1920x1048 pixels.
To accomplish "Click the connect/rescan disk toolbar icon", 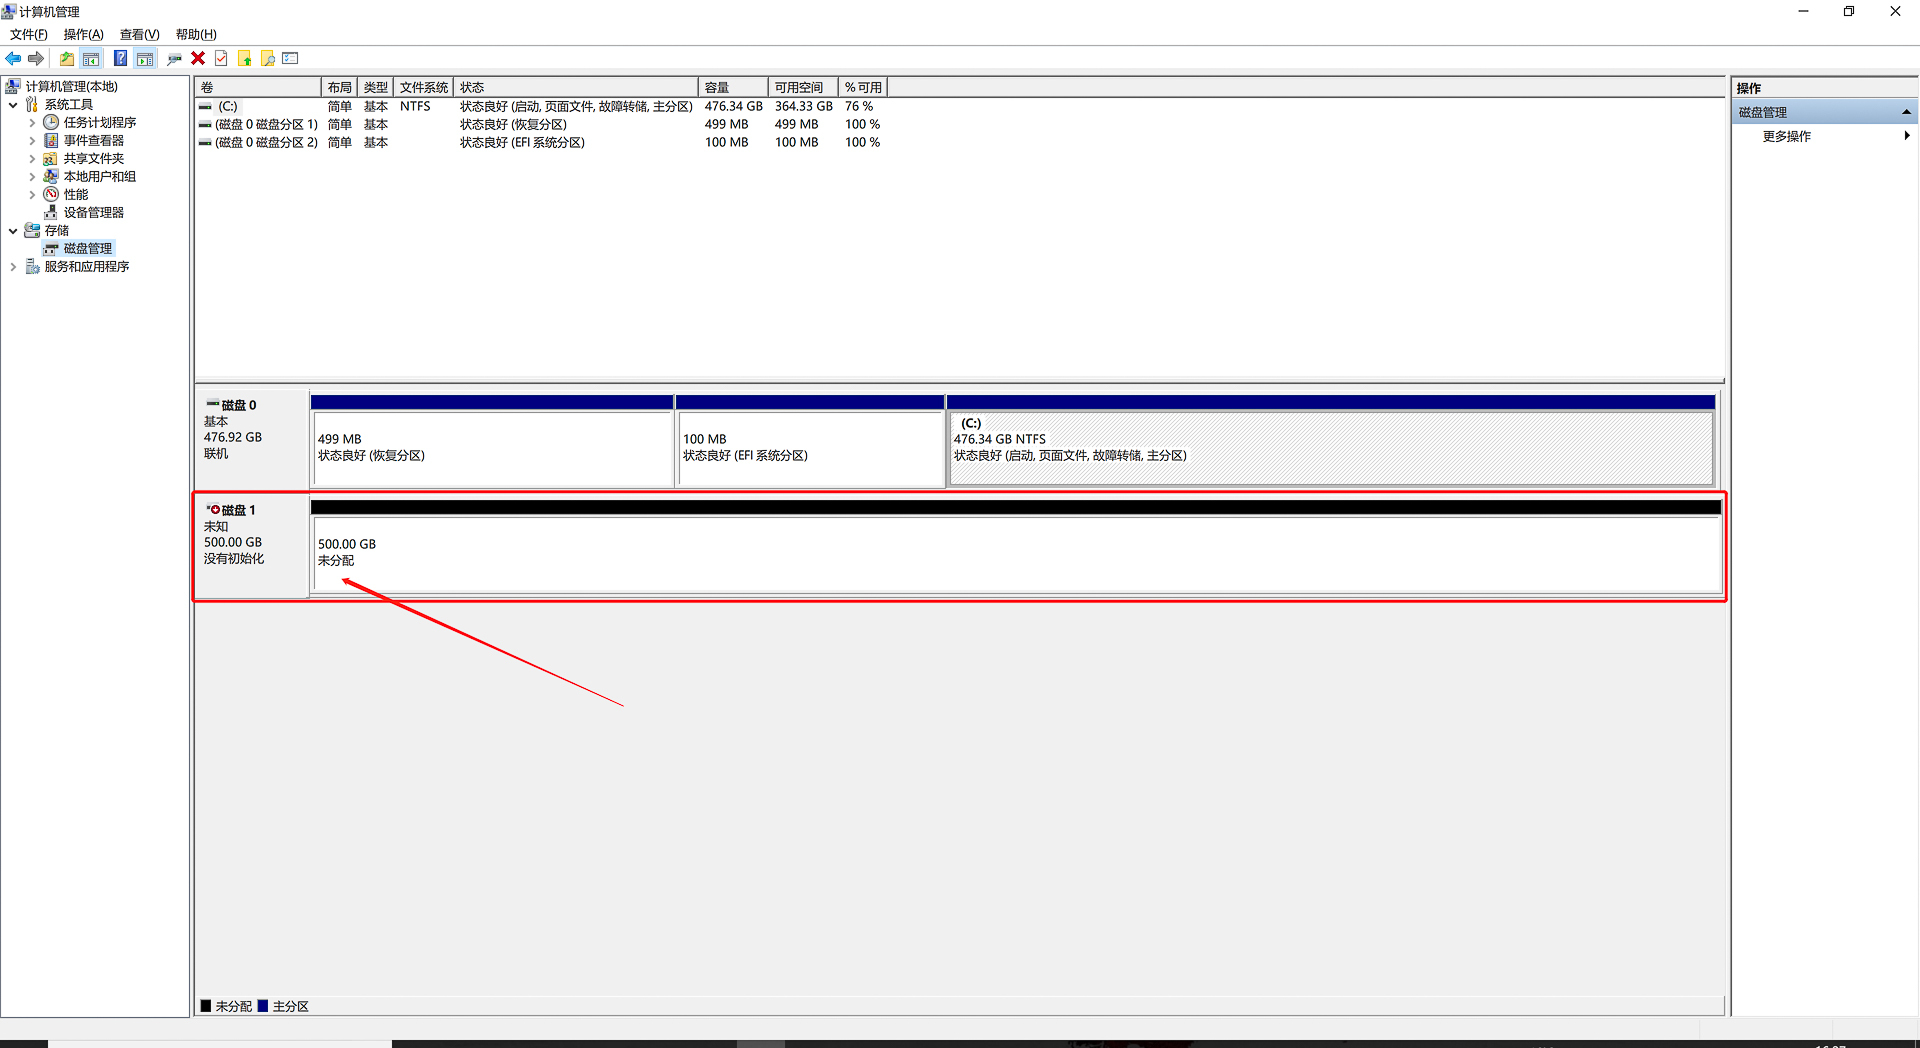I will (174, 59).
